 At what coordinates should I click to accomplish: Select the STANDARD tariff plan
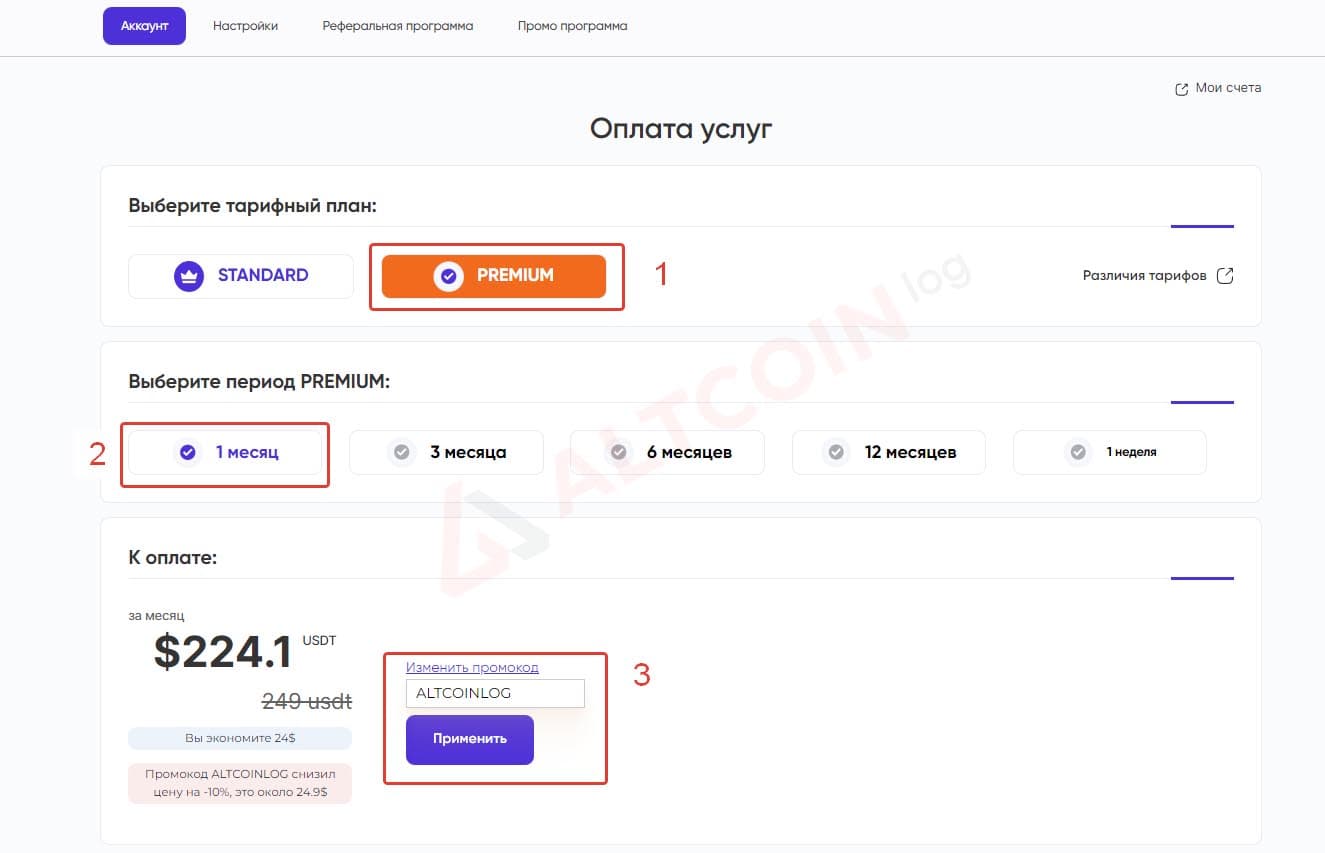[241, 276]
